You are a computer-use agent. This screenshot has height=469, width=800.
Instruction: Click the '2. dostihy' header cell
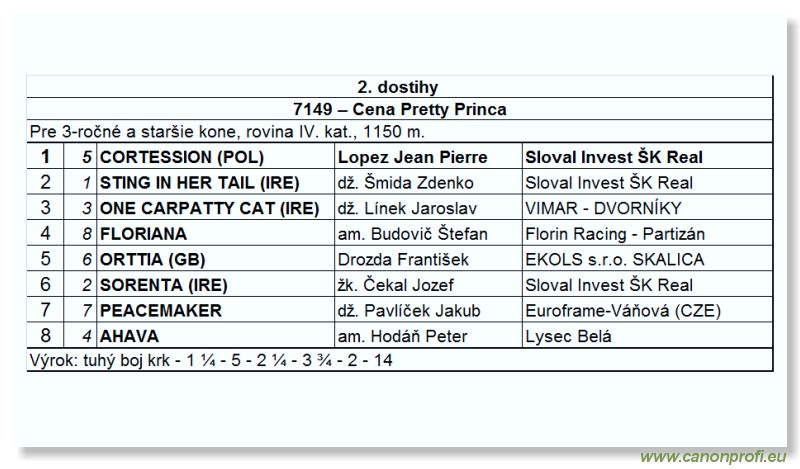coord(398,88)
